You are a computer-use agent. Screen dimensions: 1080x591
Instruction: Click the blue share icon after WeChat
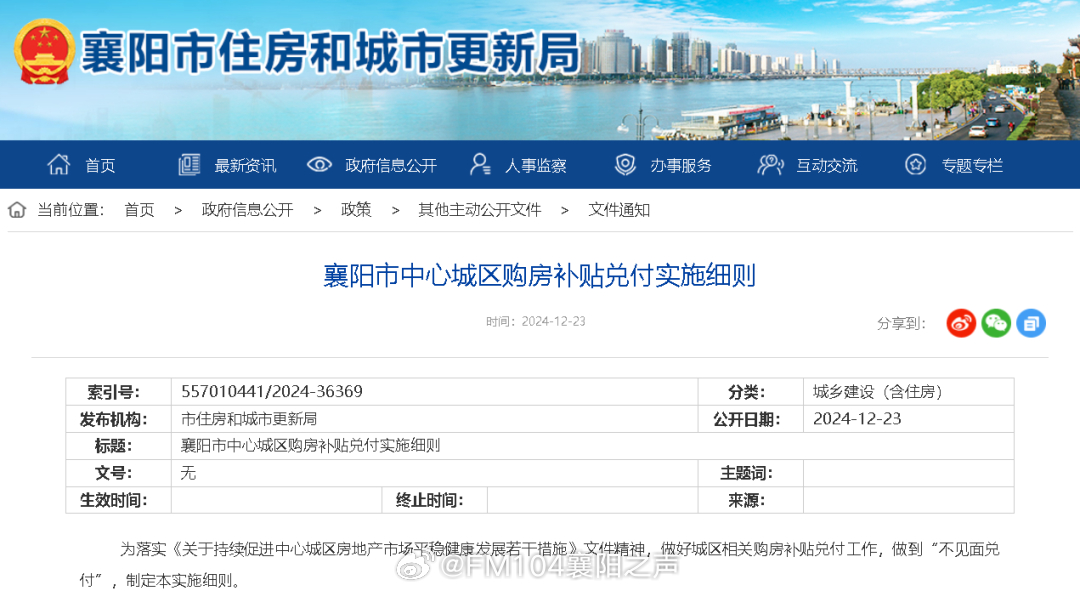pyautogui.click(x=1031, y=323)
